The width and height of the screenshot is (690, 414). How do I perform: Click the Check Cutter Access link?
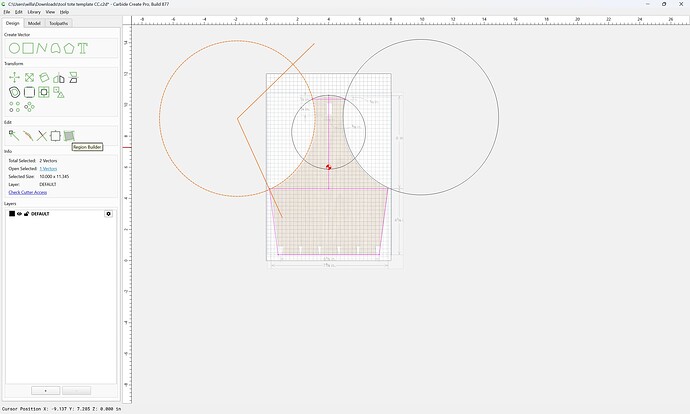(28, 192)
